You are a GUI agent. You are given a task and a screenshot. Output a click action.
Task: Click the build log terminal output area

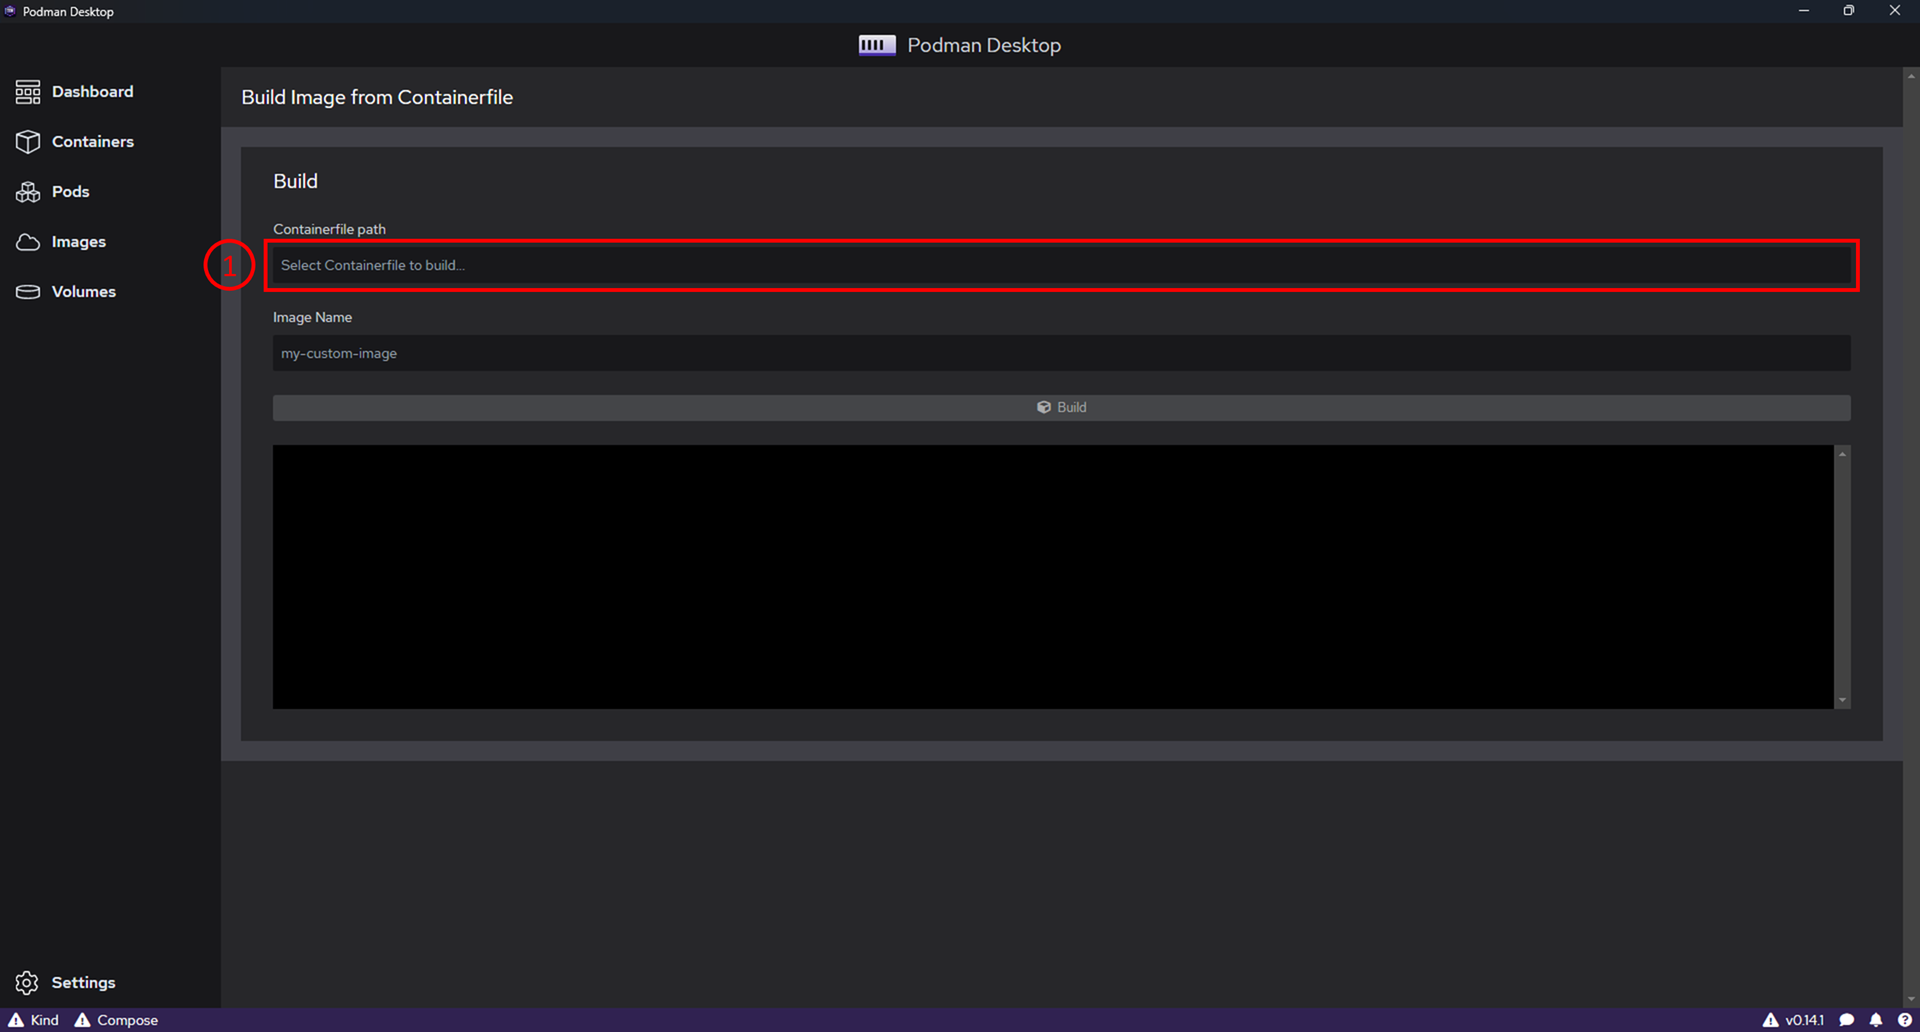coord(1053,577)
